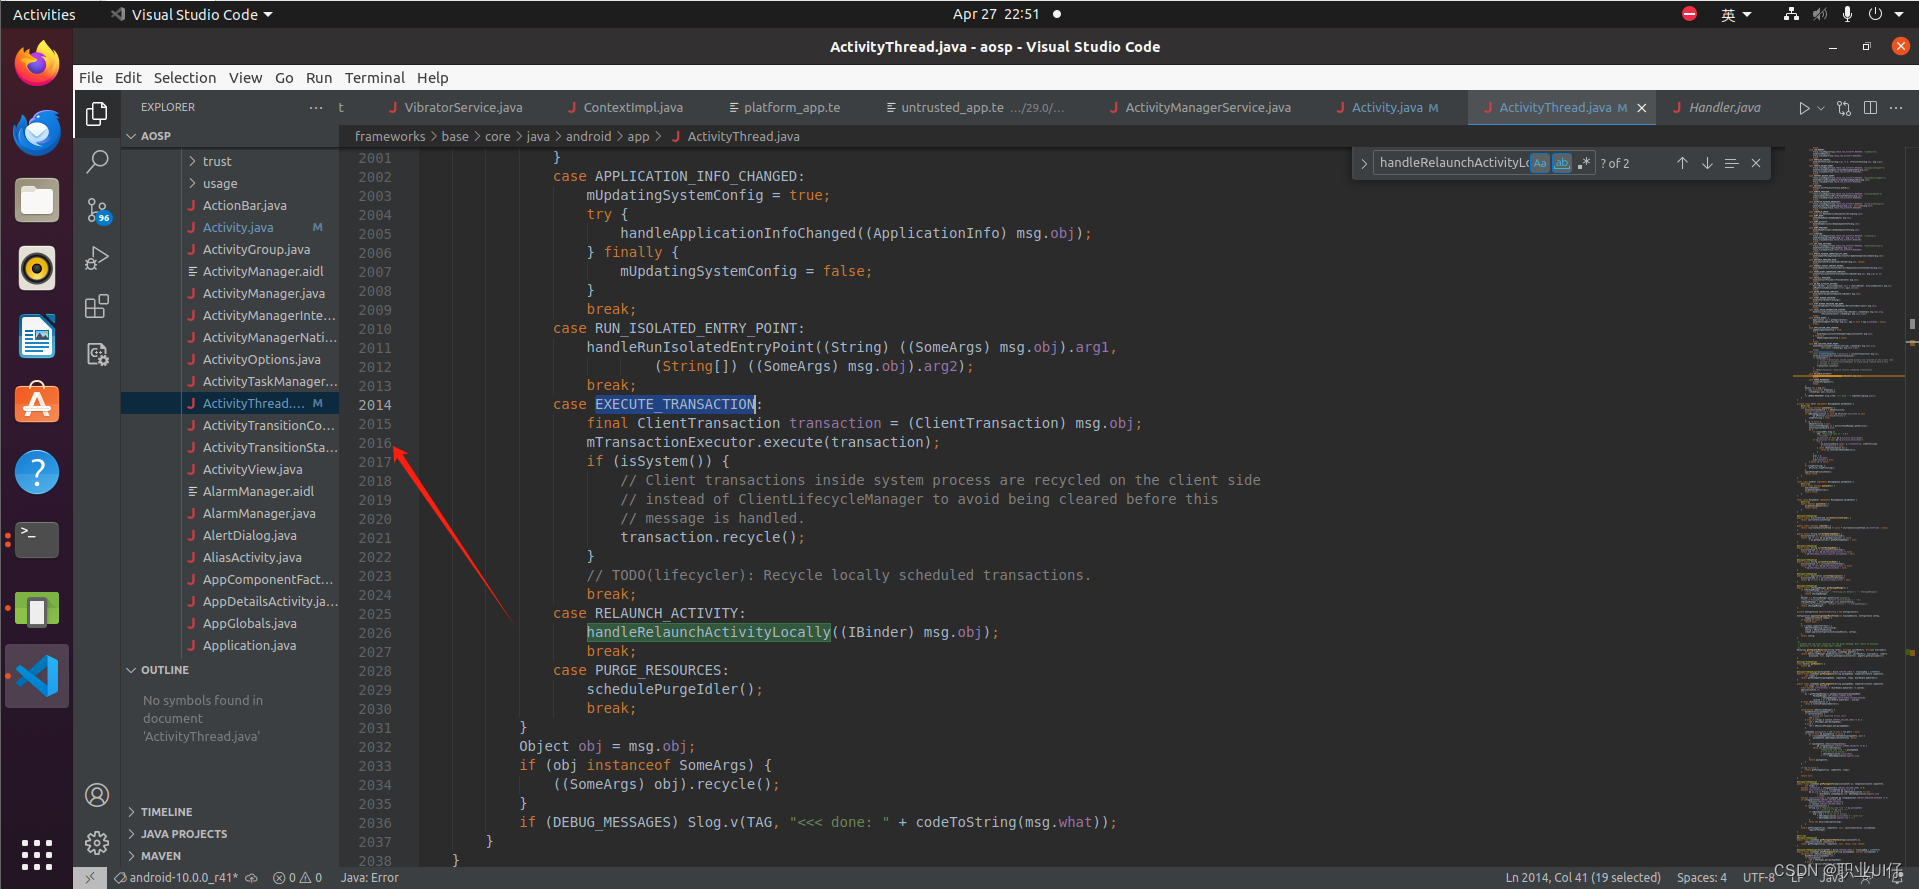Toggle find in selection
Screen dimensions: 1919x889
(1731, 163)
